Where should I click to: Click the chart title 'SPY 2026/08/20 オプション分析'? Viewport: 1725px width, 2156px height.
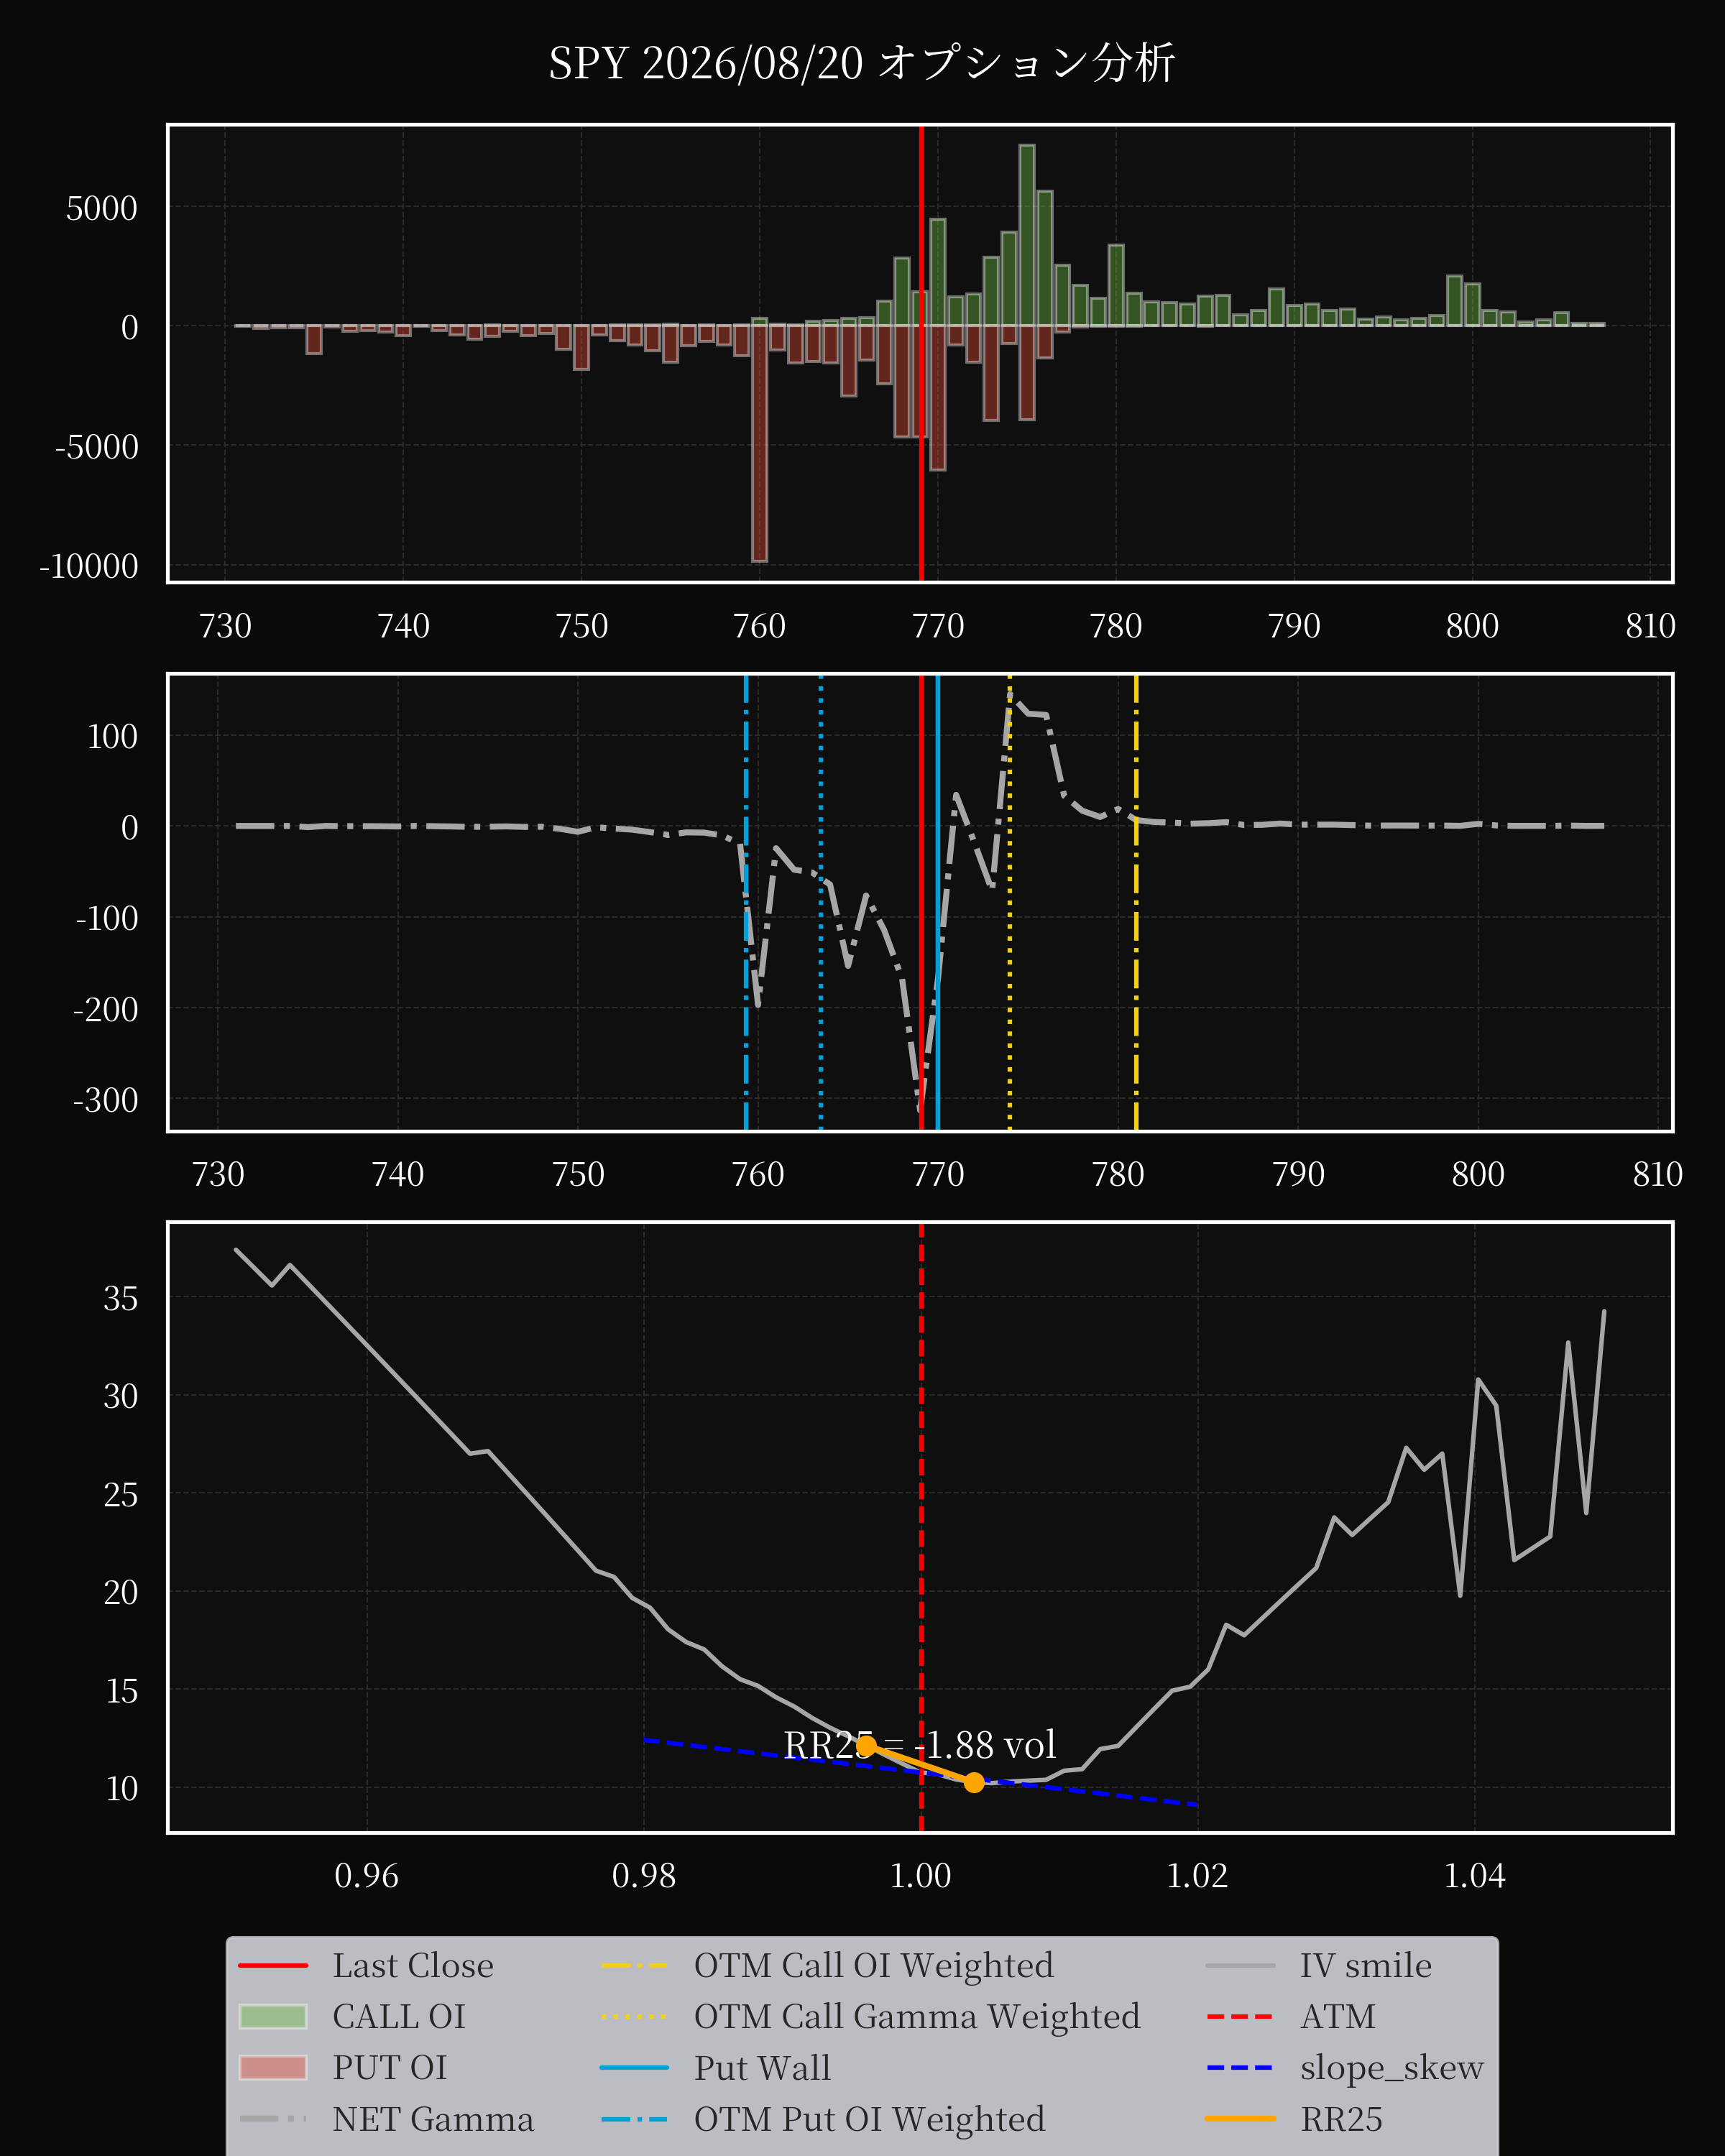tap(861, 63)
